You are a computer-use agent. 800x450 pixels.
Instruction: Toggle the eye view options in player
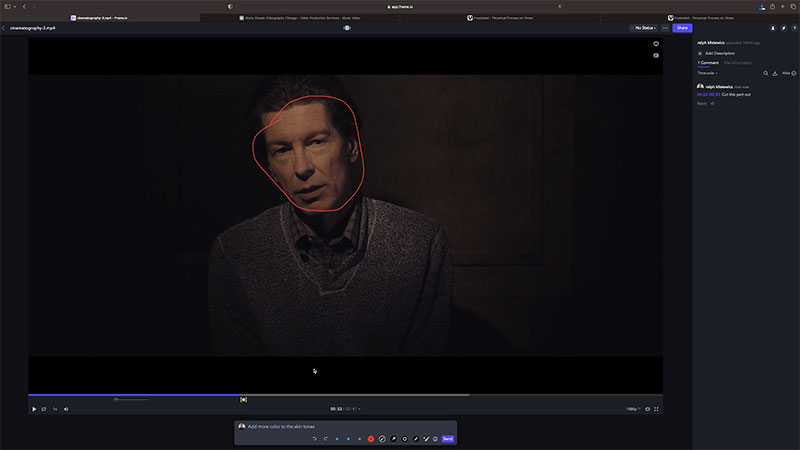coord(647,409)
